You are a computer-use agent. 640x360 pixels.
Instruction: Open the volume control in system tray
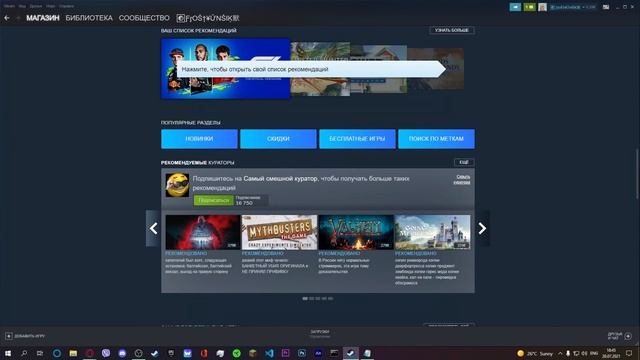coord(584,353)
